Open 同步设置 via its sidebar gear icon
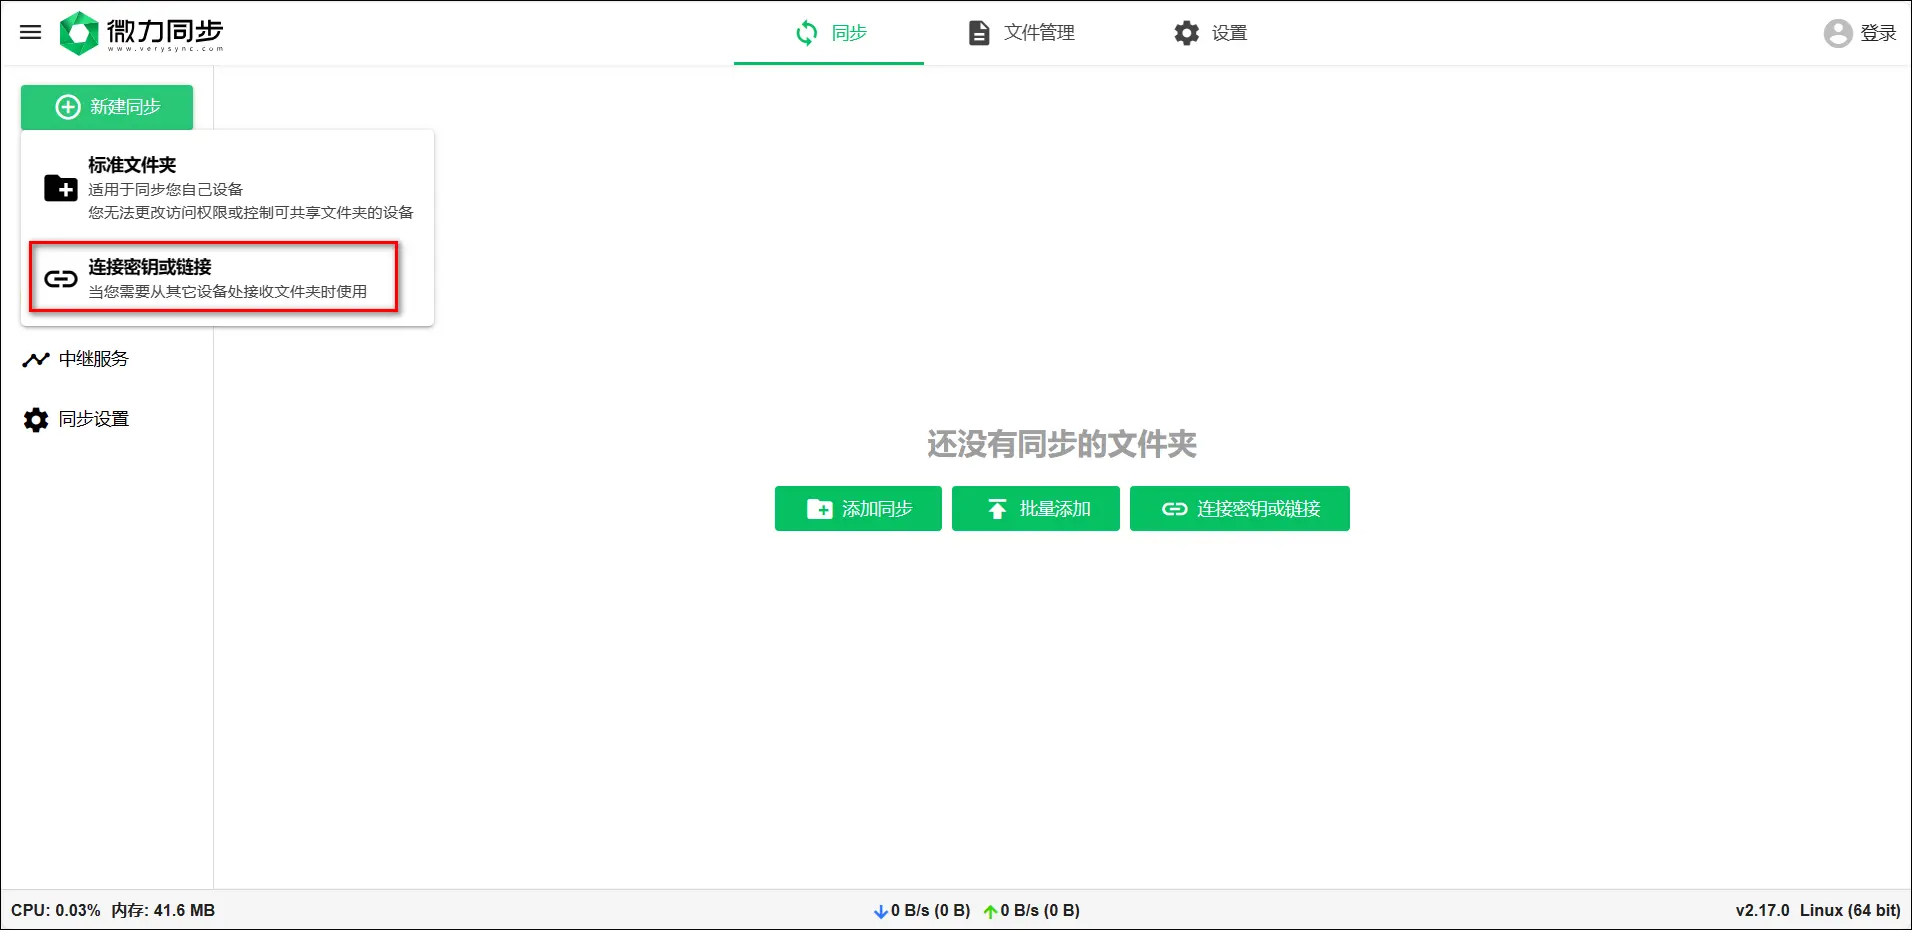1912x930 pixels. point(36,420)
